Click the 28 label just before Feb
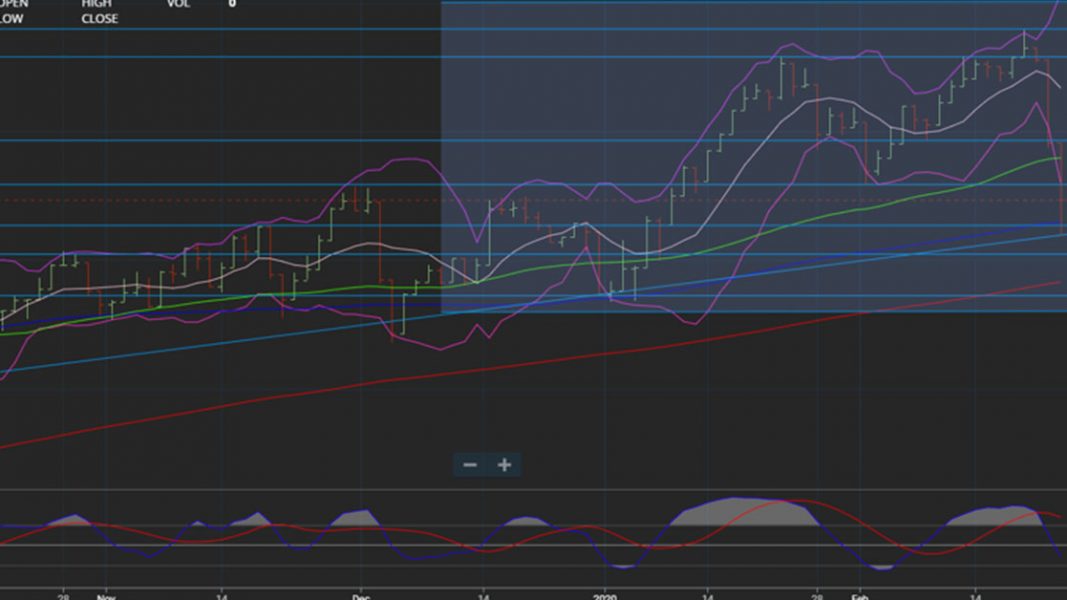 tap(817, 594)
